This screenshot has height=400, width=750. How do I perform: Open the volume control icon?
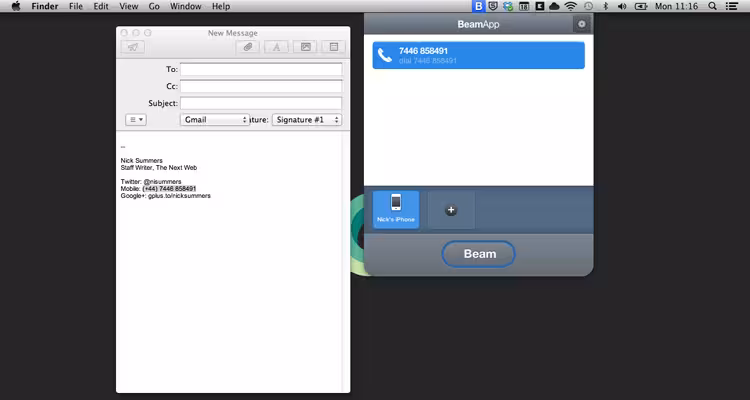[x=622, y=6]
